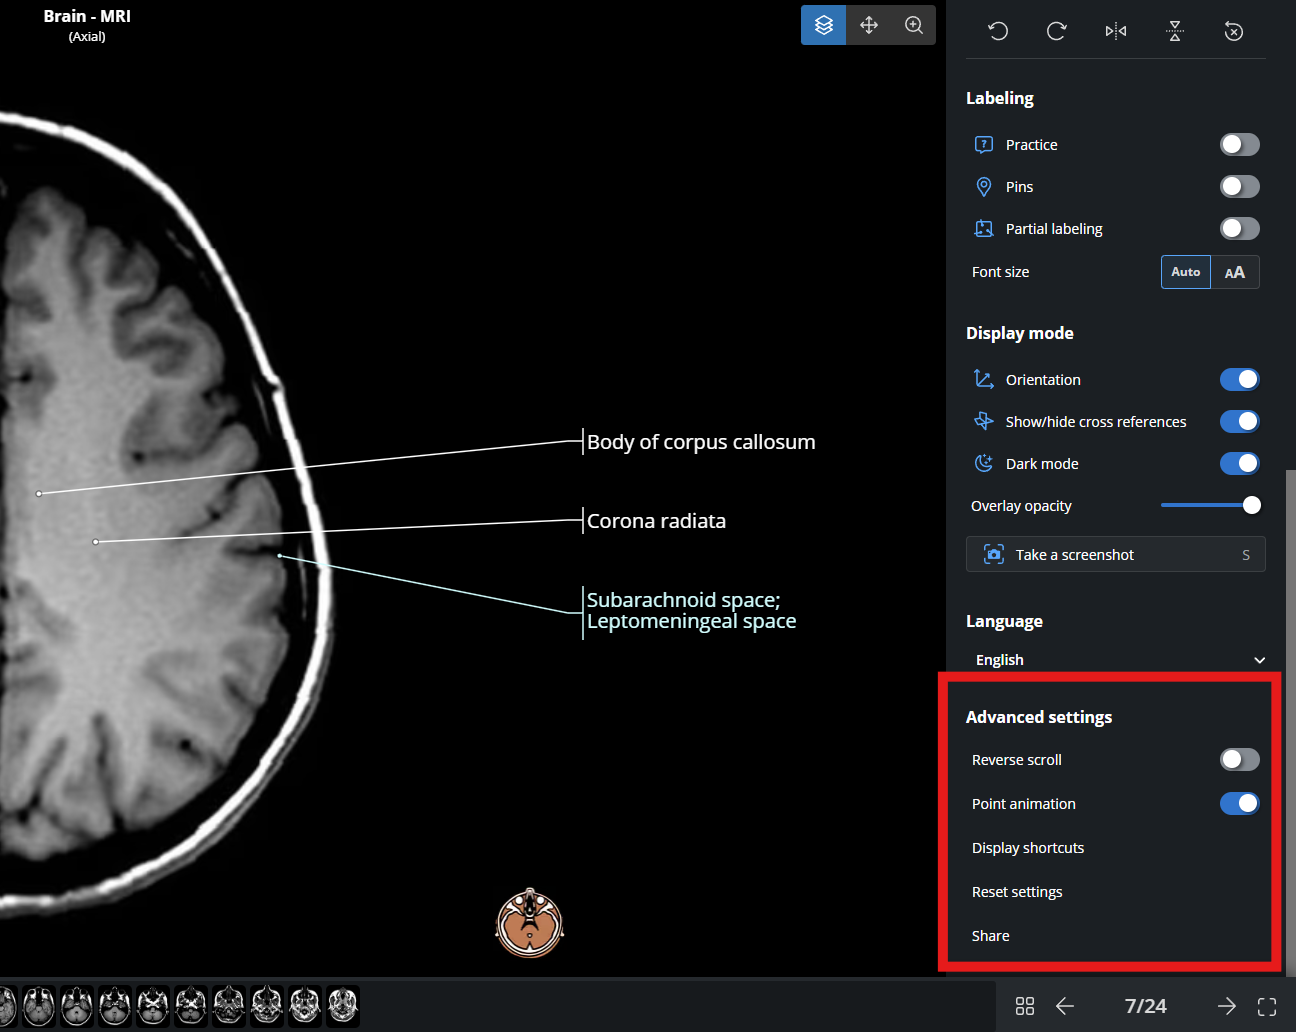Image resolution: width=1296 pixels, height=1032 pixels.
Task: Click Reset settings option
Action: [1017, 892]
